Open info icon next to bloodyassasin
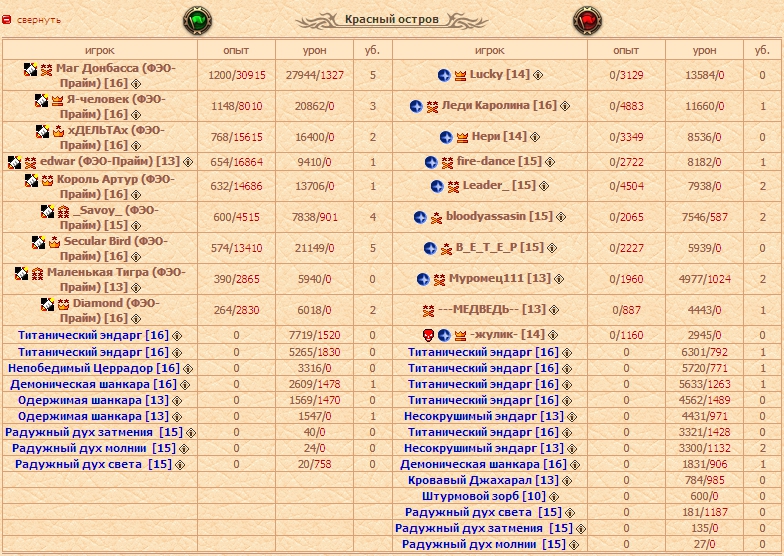Screen dimensions: 784x556 [x=560, y=217]
